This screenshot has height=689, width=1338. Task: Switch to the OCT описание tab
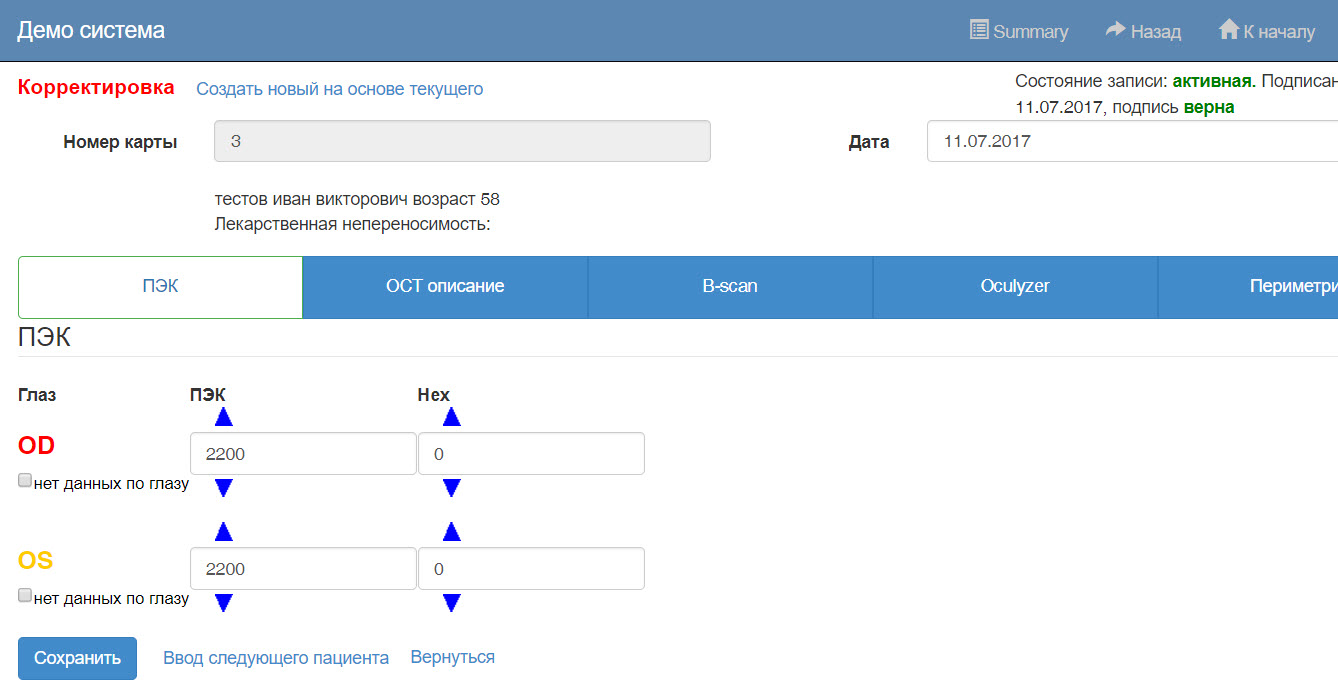click(x=445, y=287)
